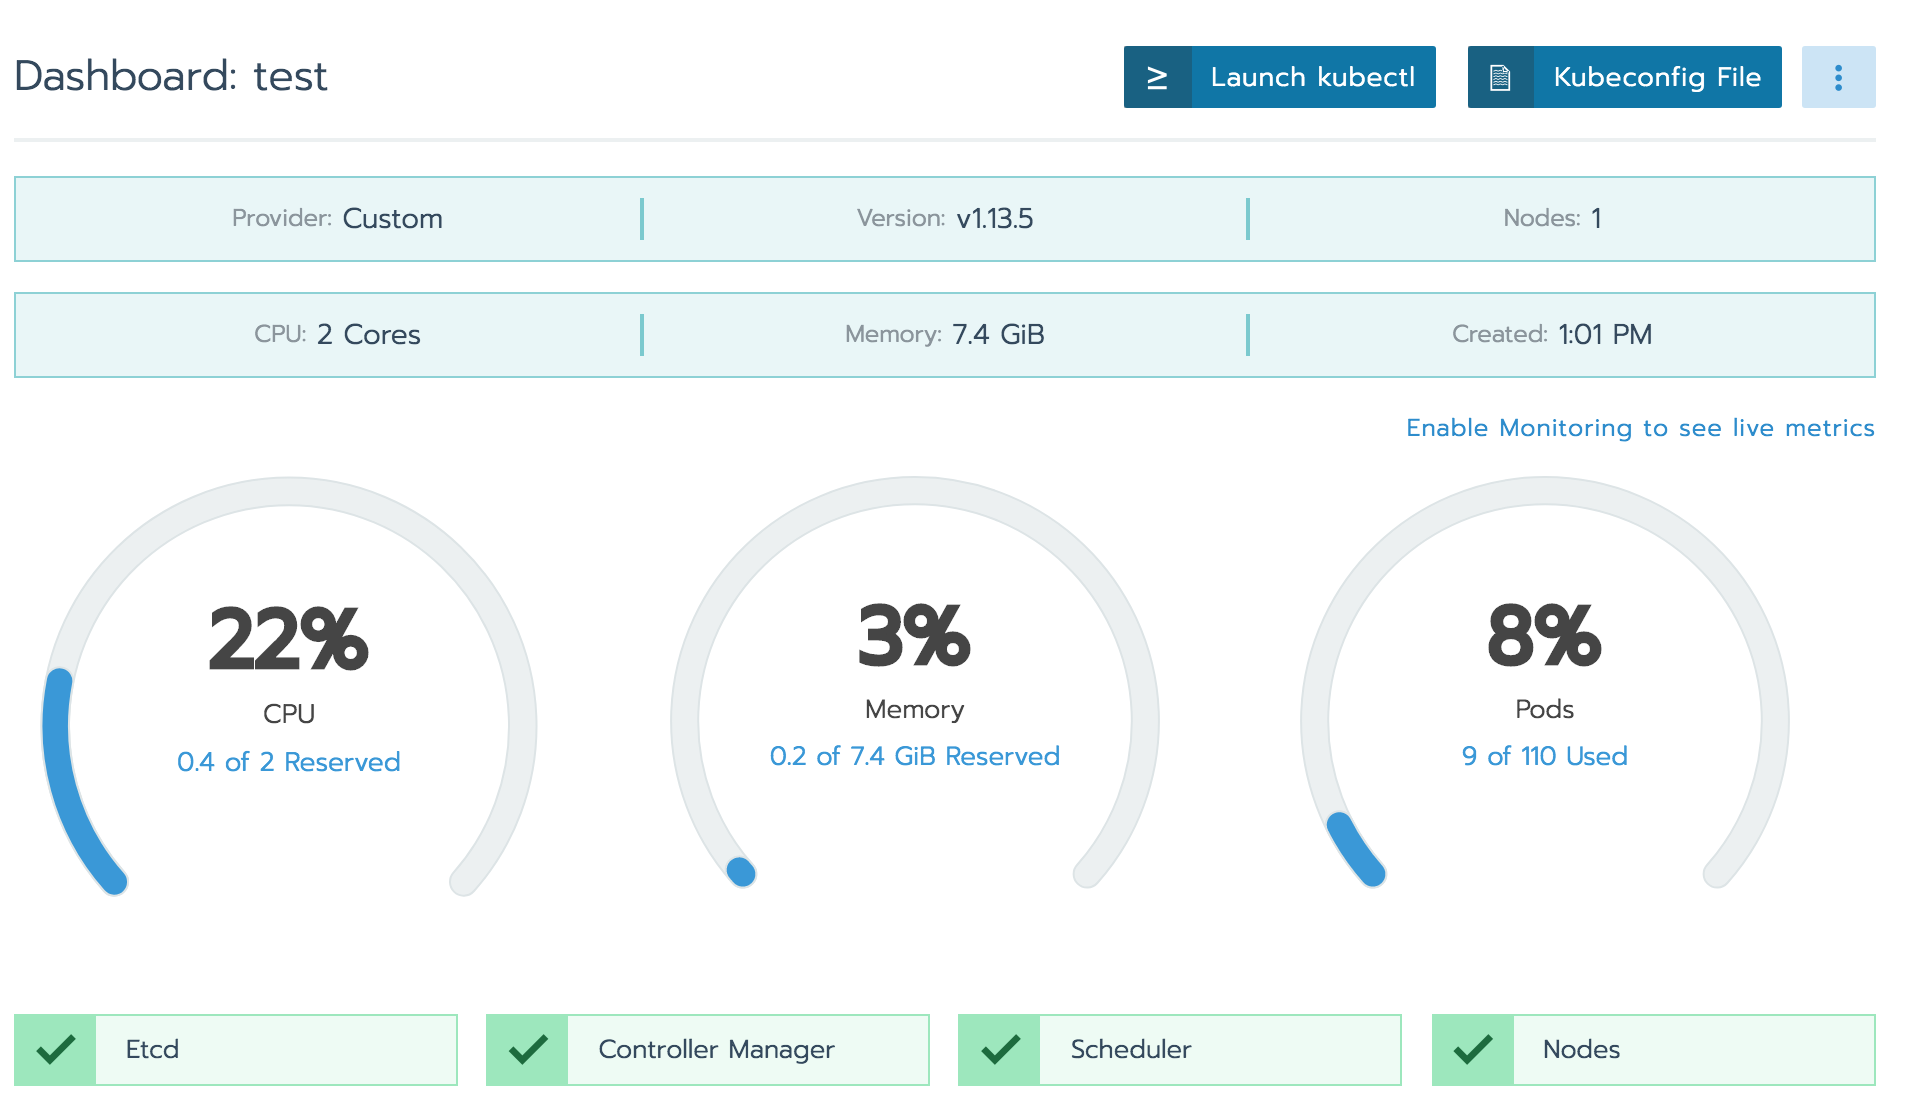
Task: Click the Etcd green checkmark icon
Action: click(55, 1050)
